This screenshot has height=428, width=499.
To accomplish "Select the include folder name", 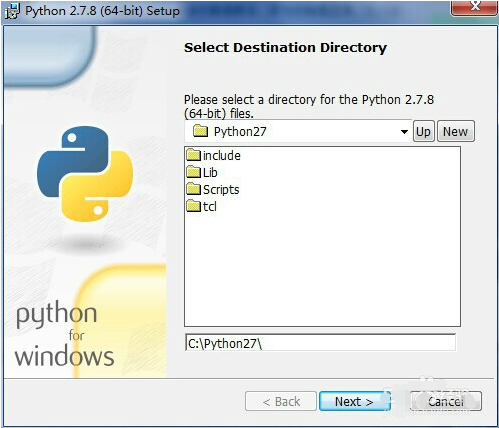I will pyautogui.click(x=222, y=156).
